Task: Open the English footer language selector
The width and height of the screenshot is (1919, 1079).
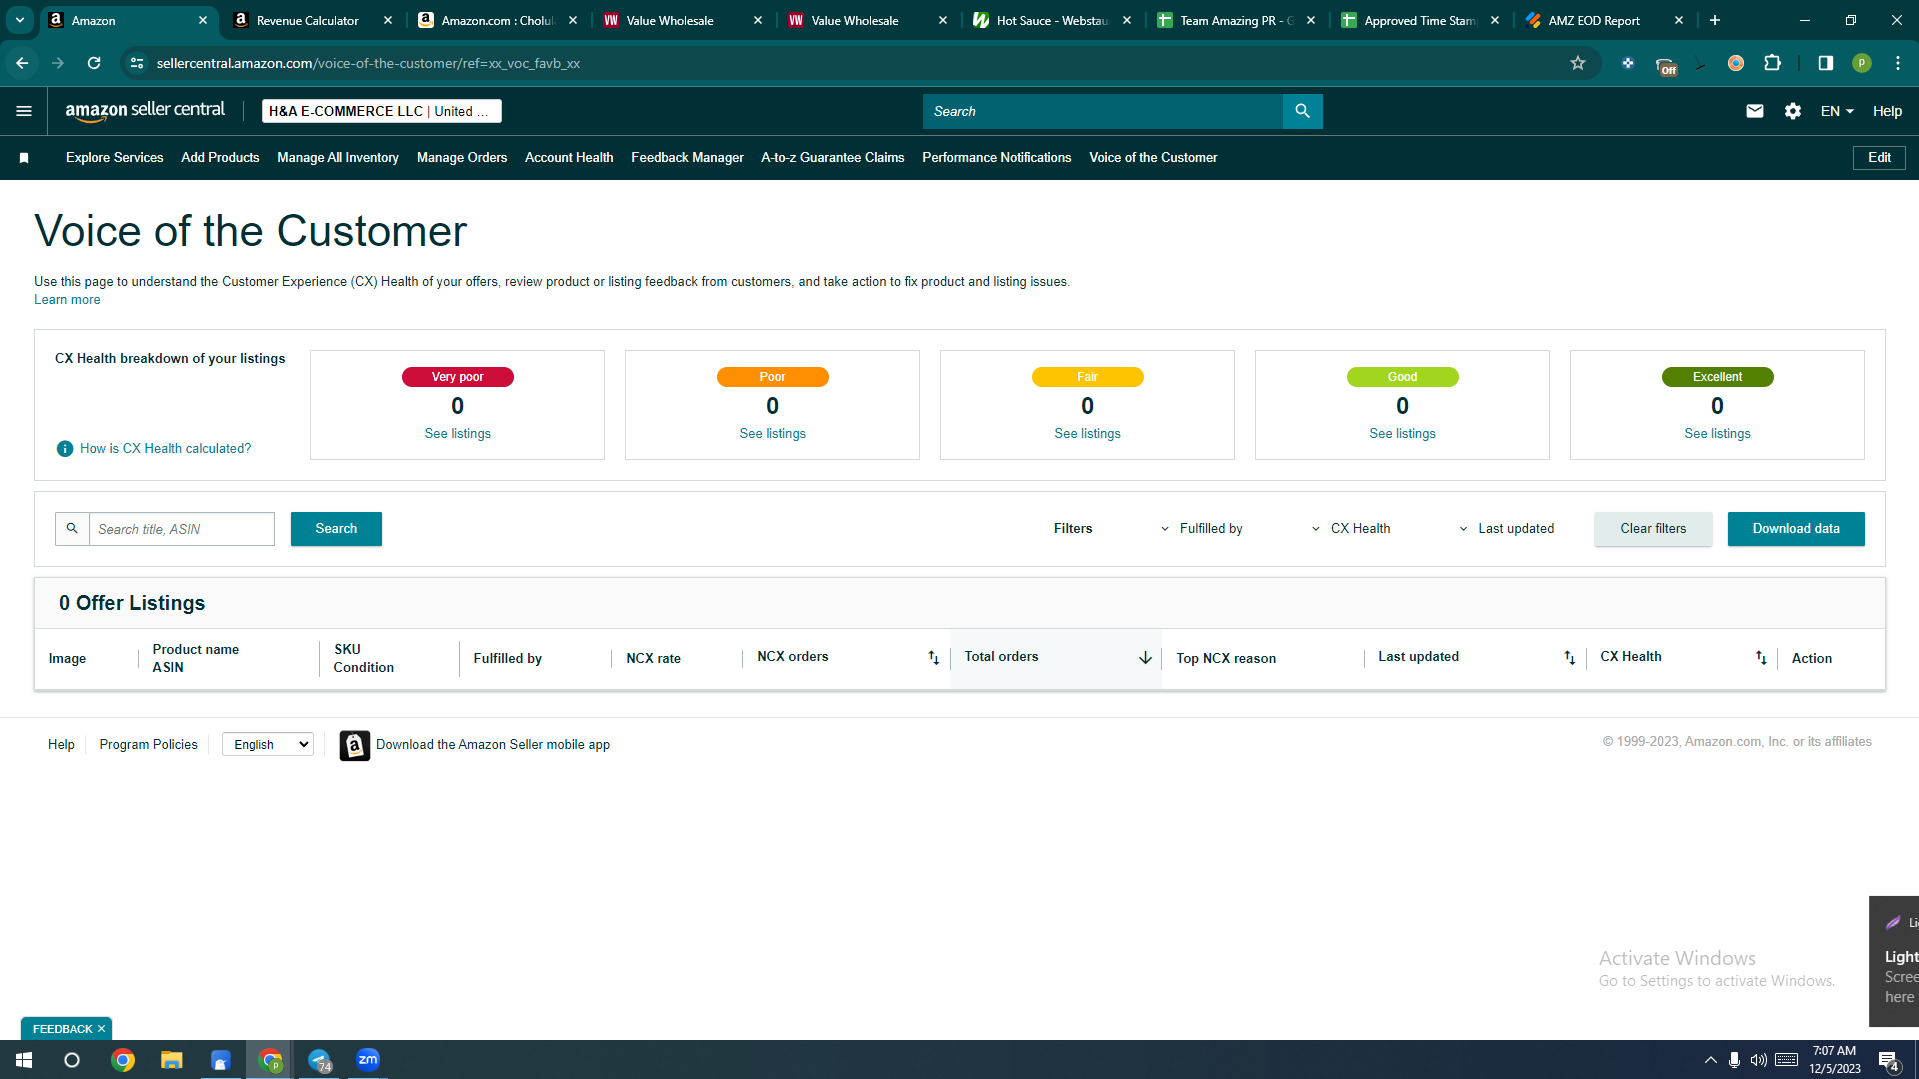Action: point(268,745)
